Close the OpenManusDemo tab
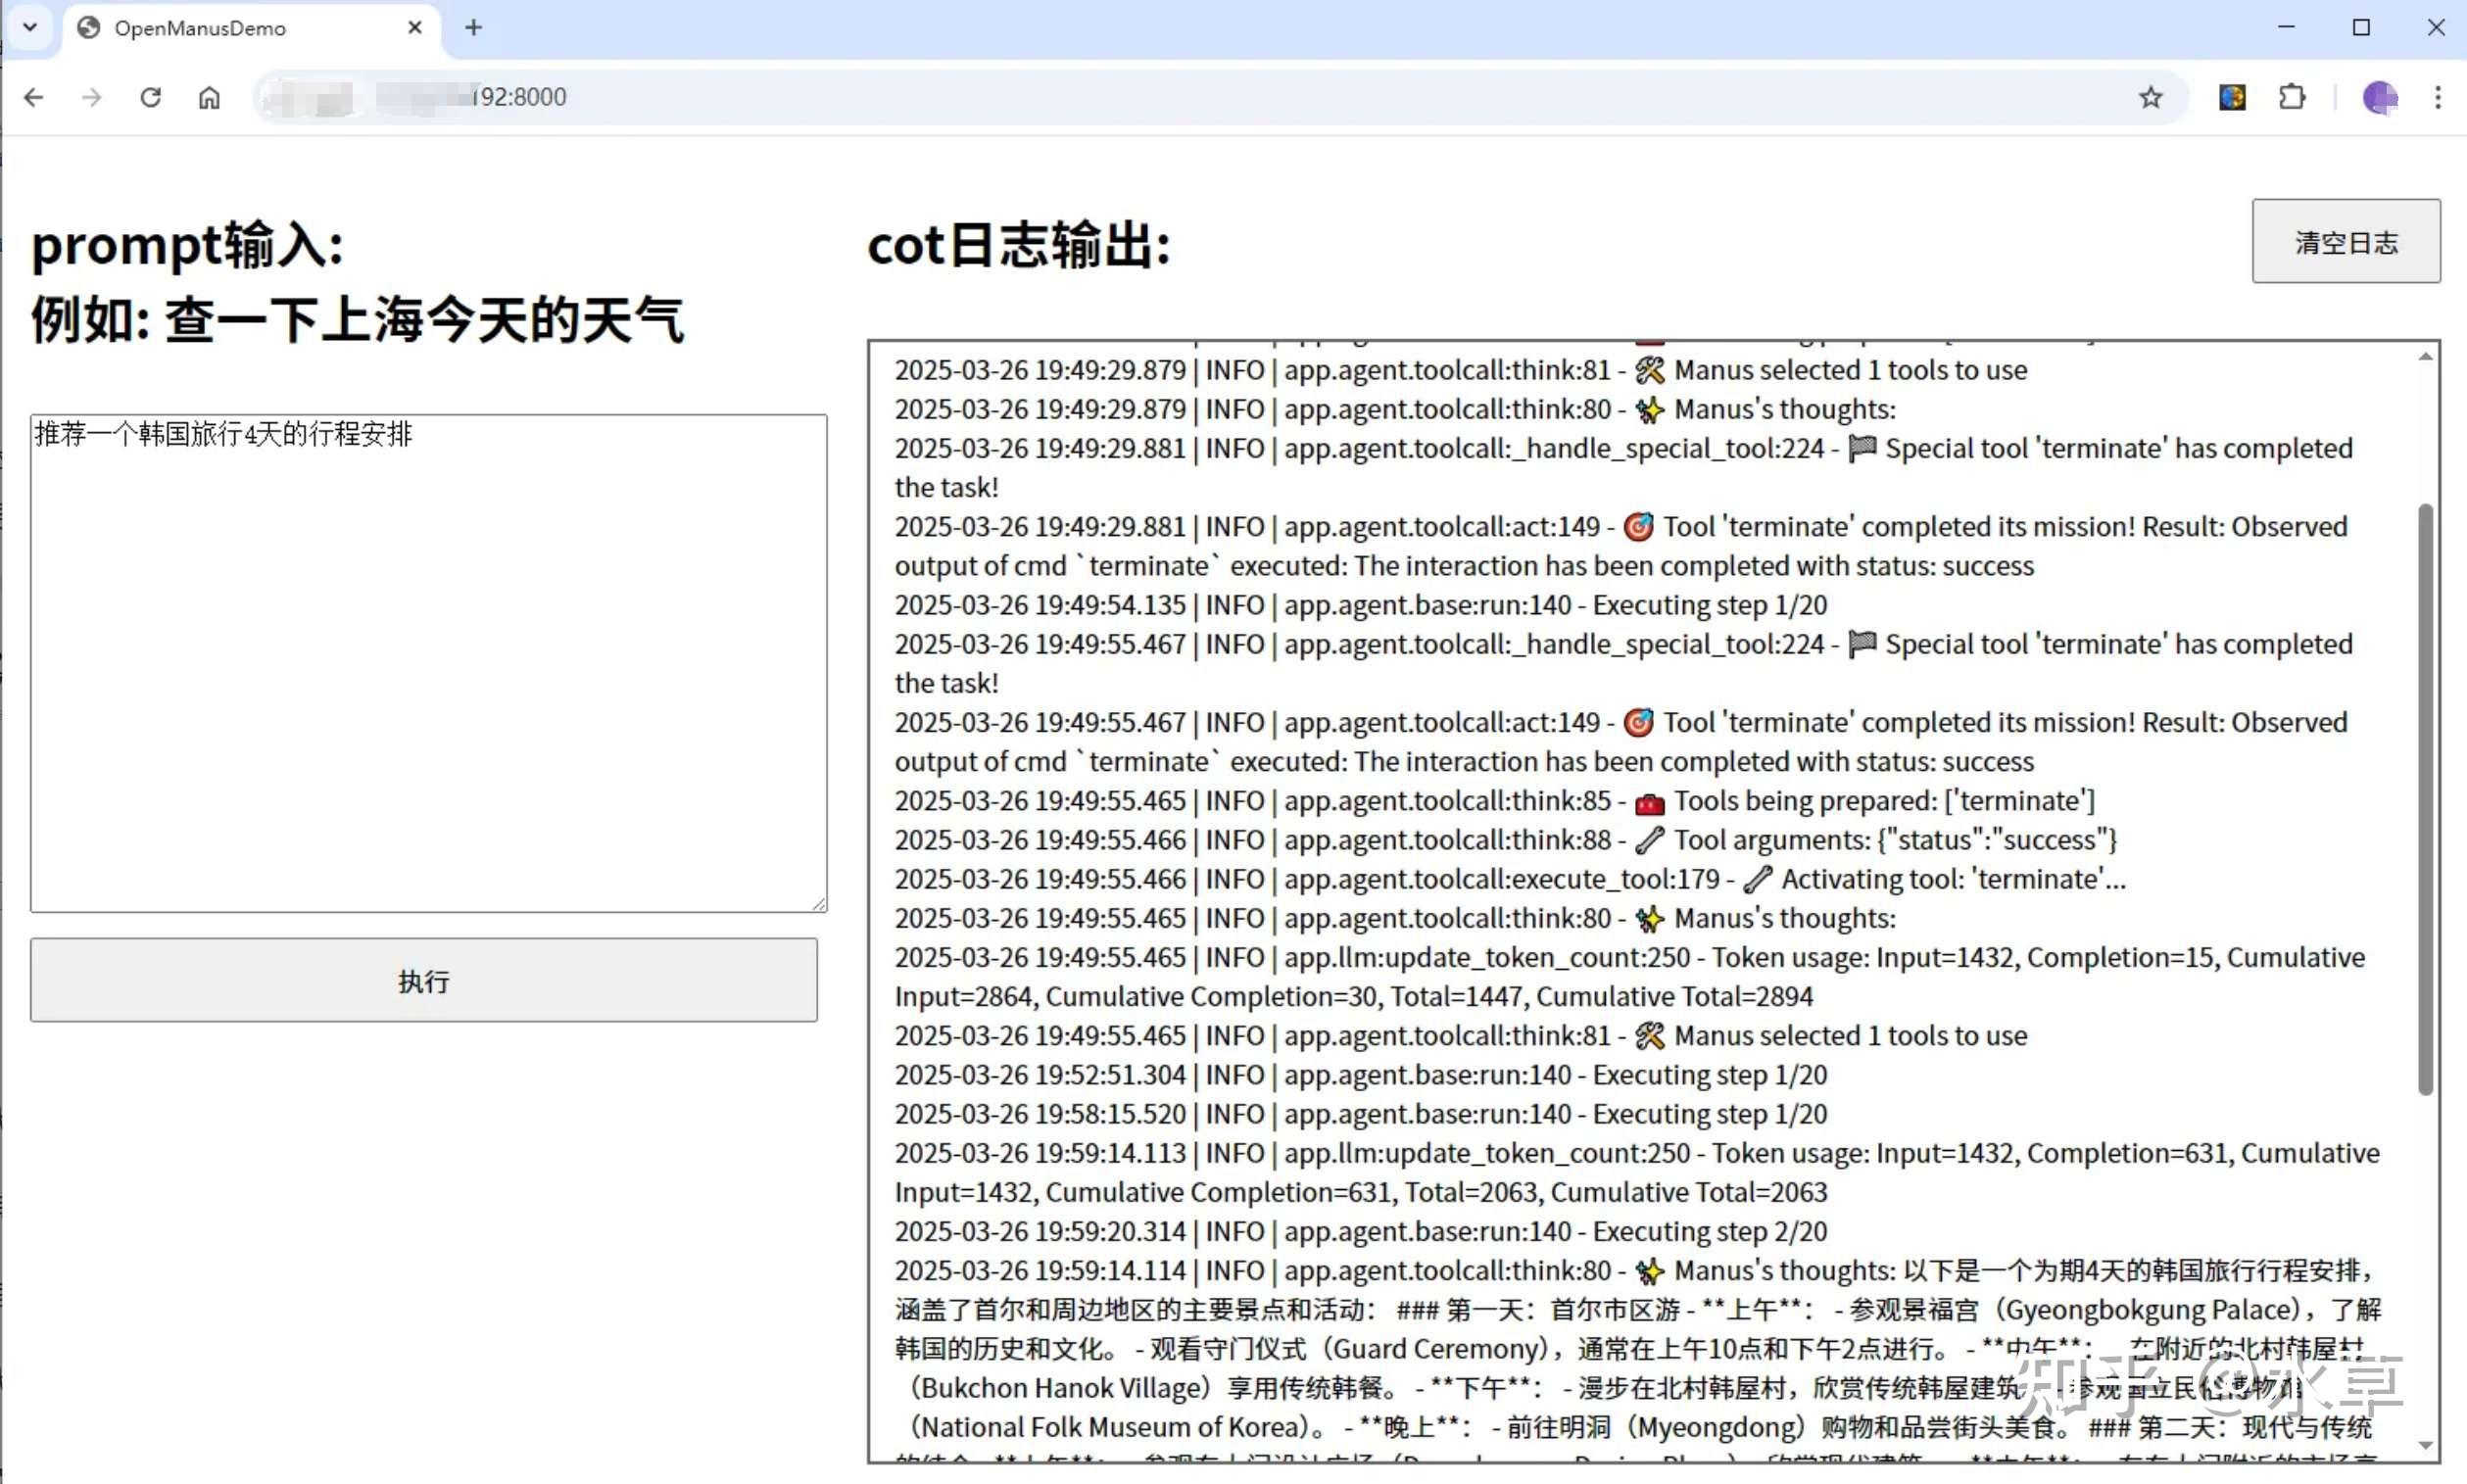 (413, 28)
